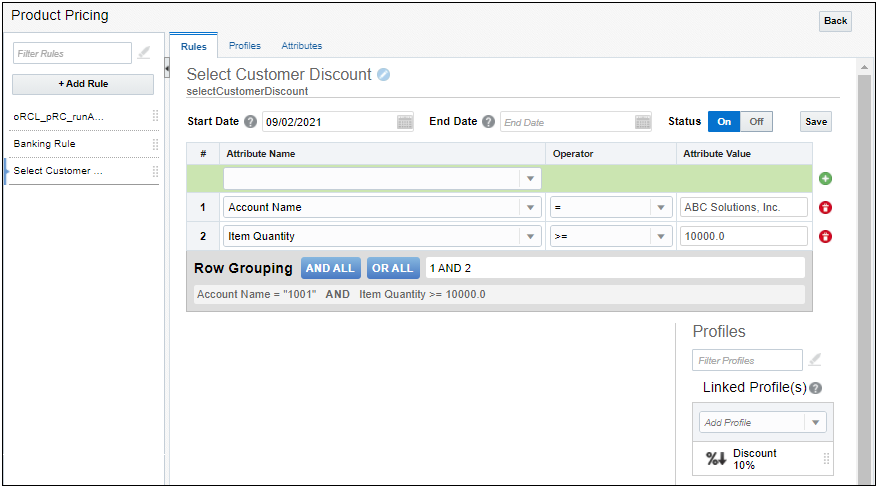The image size is (878, 488).
Task: Click the green add row plus icon
Action: click(x=825, y=179)
